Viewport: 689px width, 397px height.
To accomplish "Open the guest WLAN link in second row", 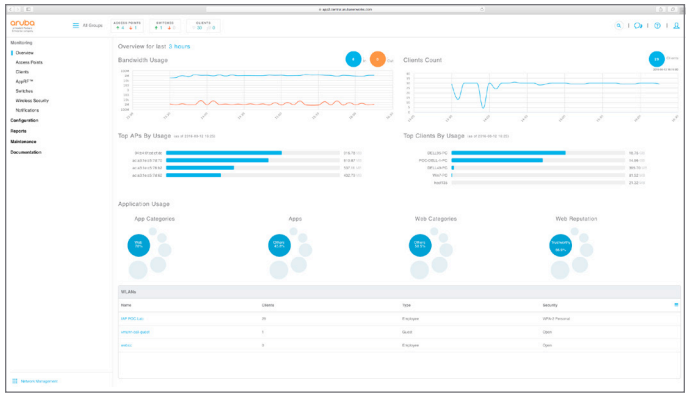I will 135,332.
